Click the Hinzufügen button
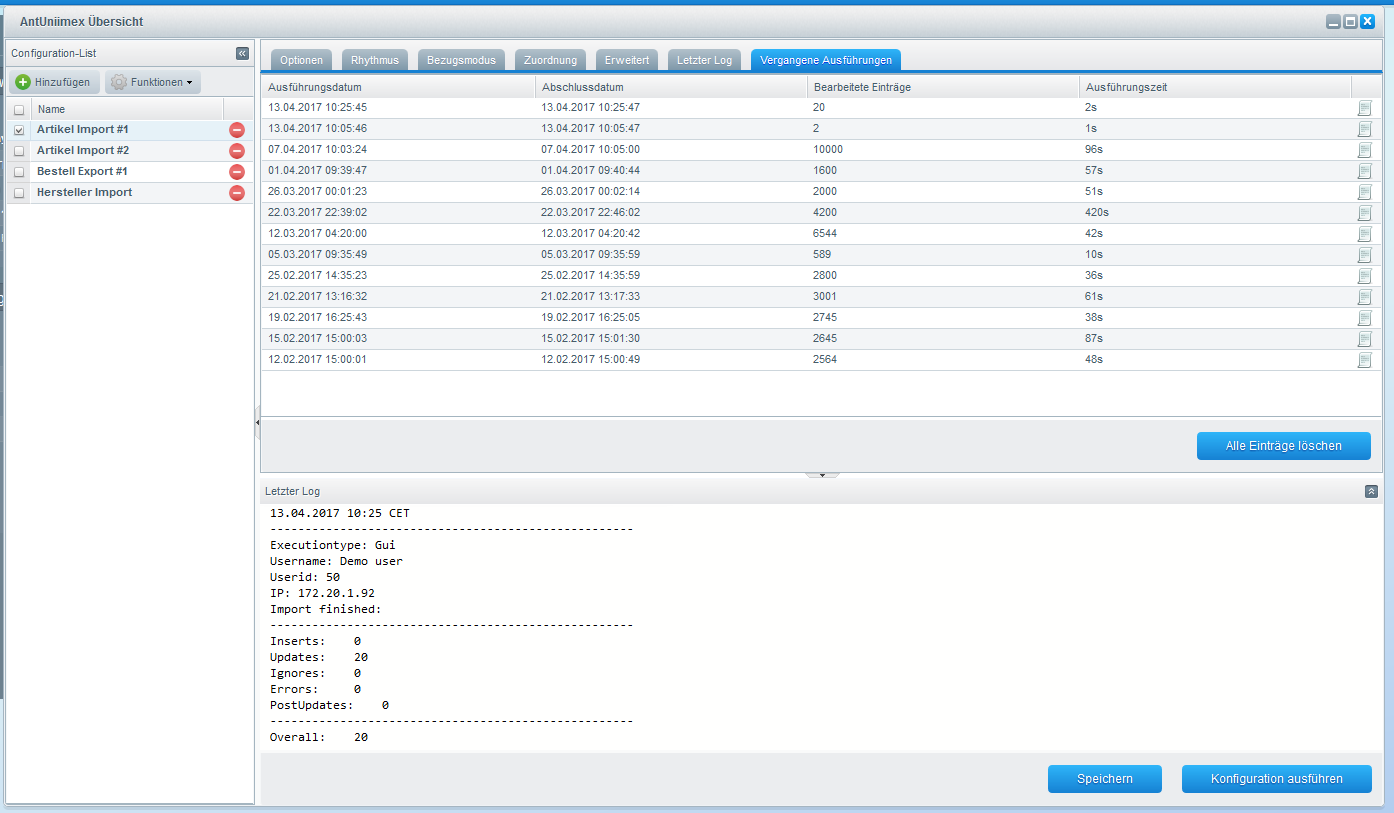 click(54, 82)
